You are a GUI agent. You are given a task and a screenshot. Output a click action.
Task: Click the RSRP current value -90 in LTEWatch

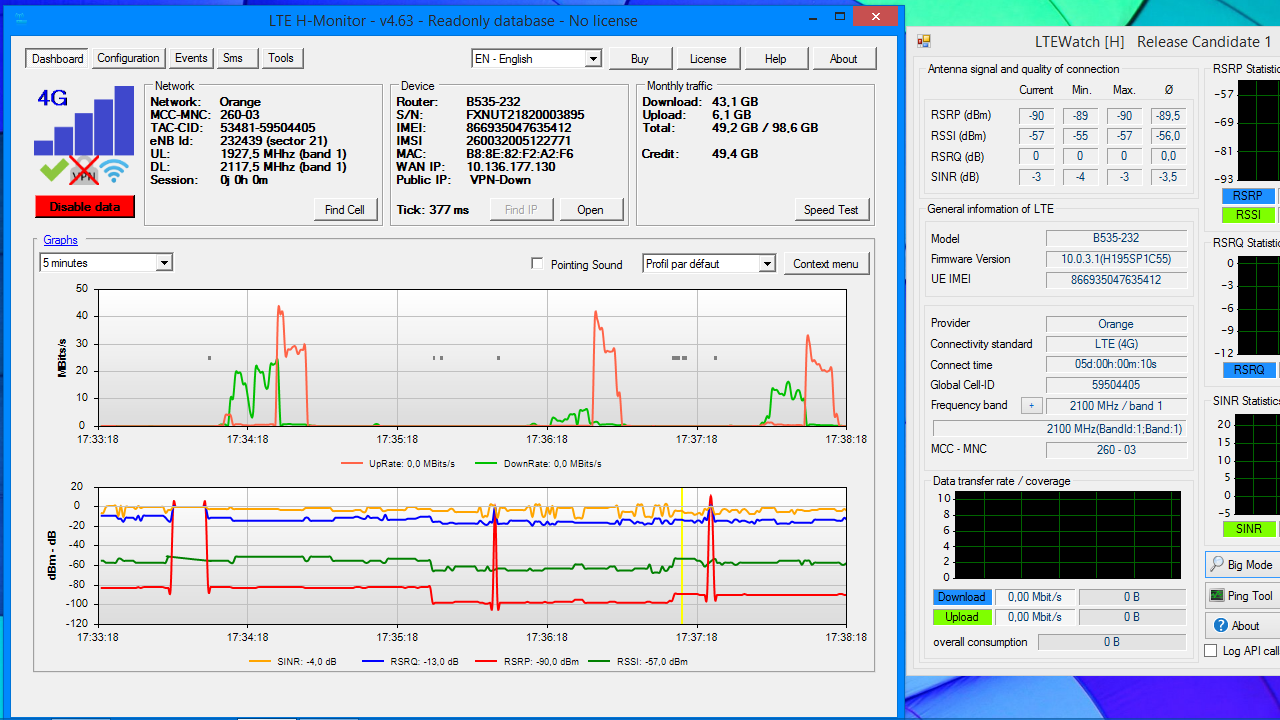pos(1036,116)
